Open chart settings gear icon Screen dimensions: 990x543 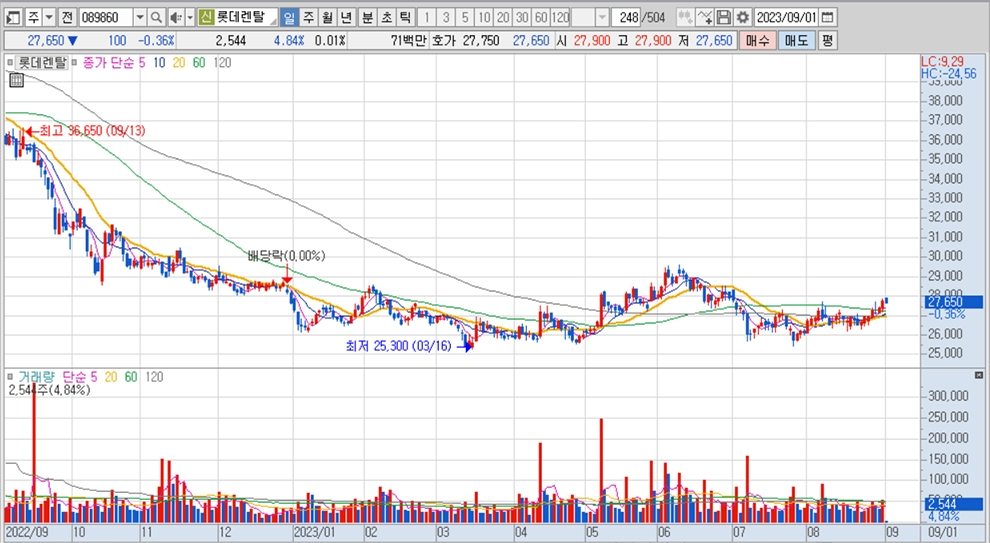point(742,18)
